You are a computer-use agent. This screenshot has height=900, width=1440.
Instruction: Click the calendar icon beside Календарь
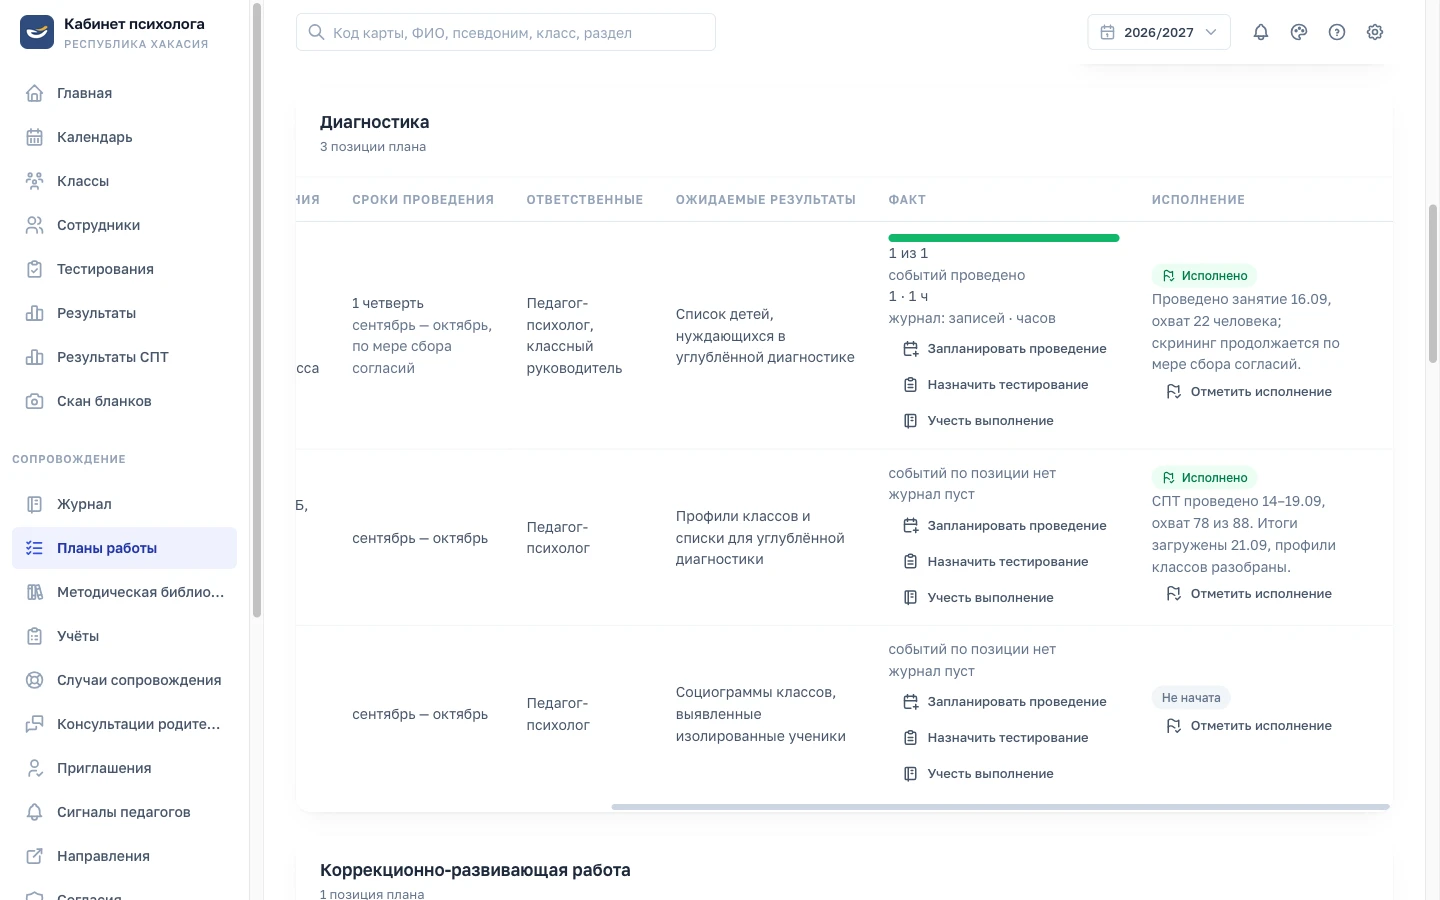tap(35, 137)
